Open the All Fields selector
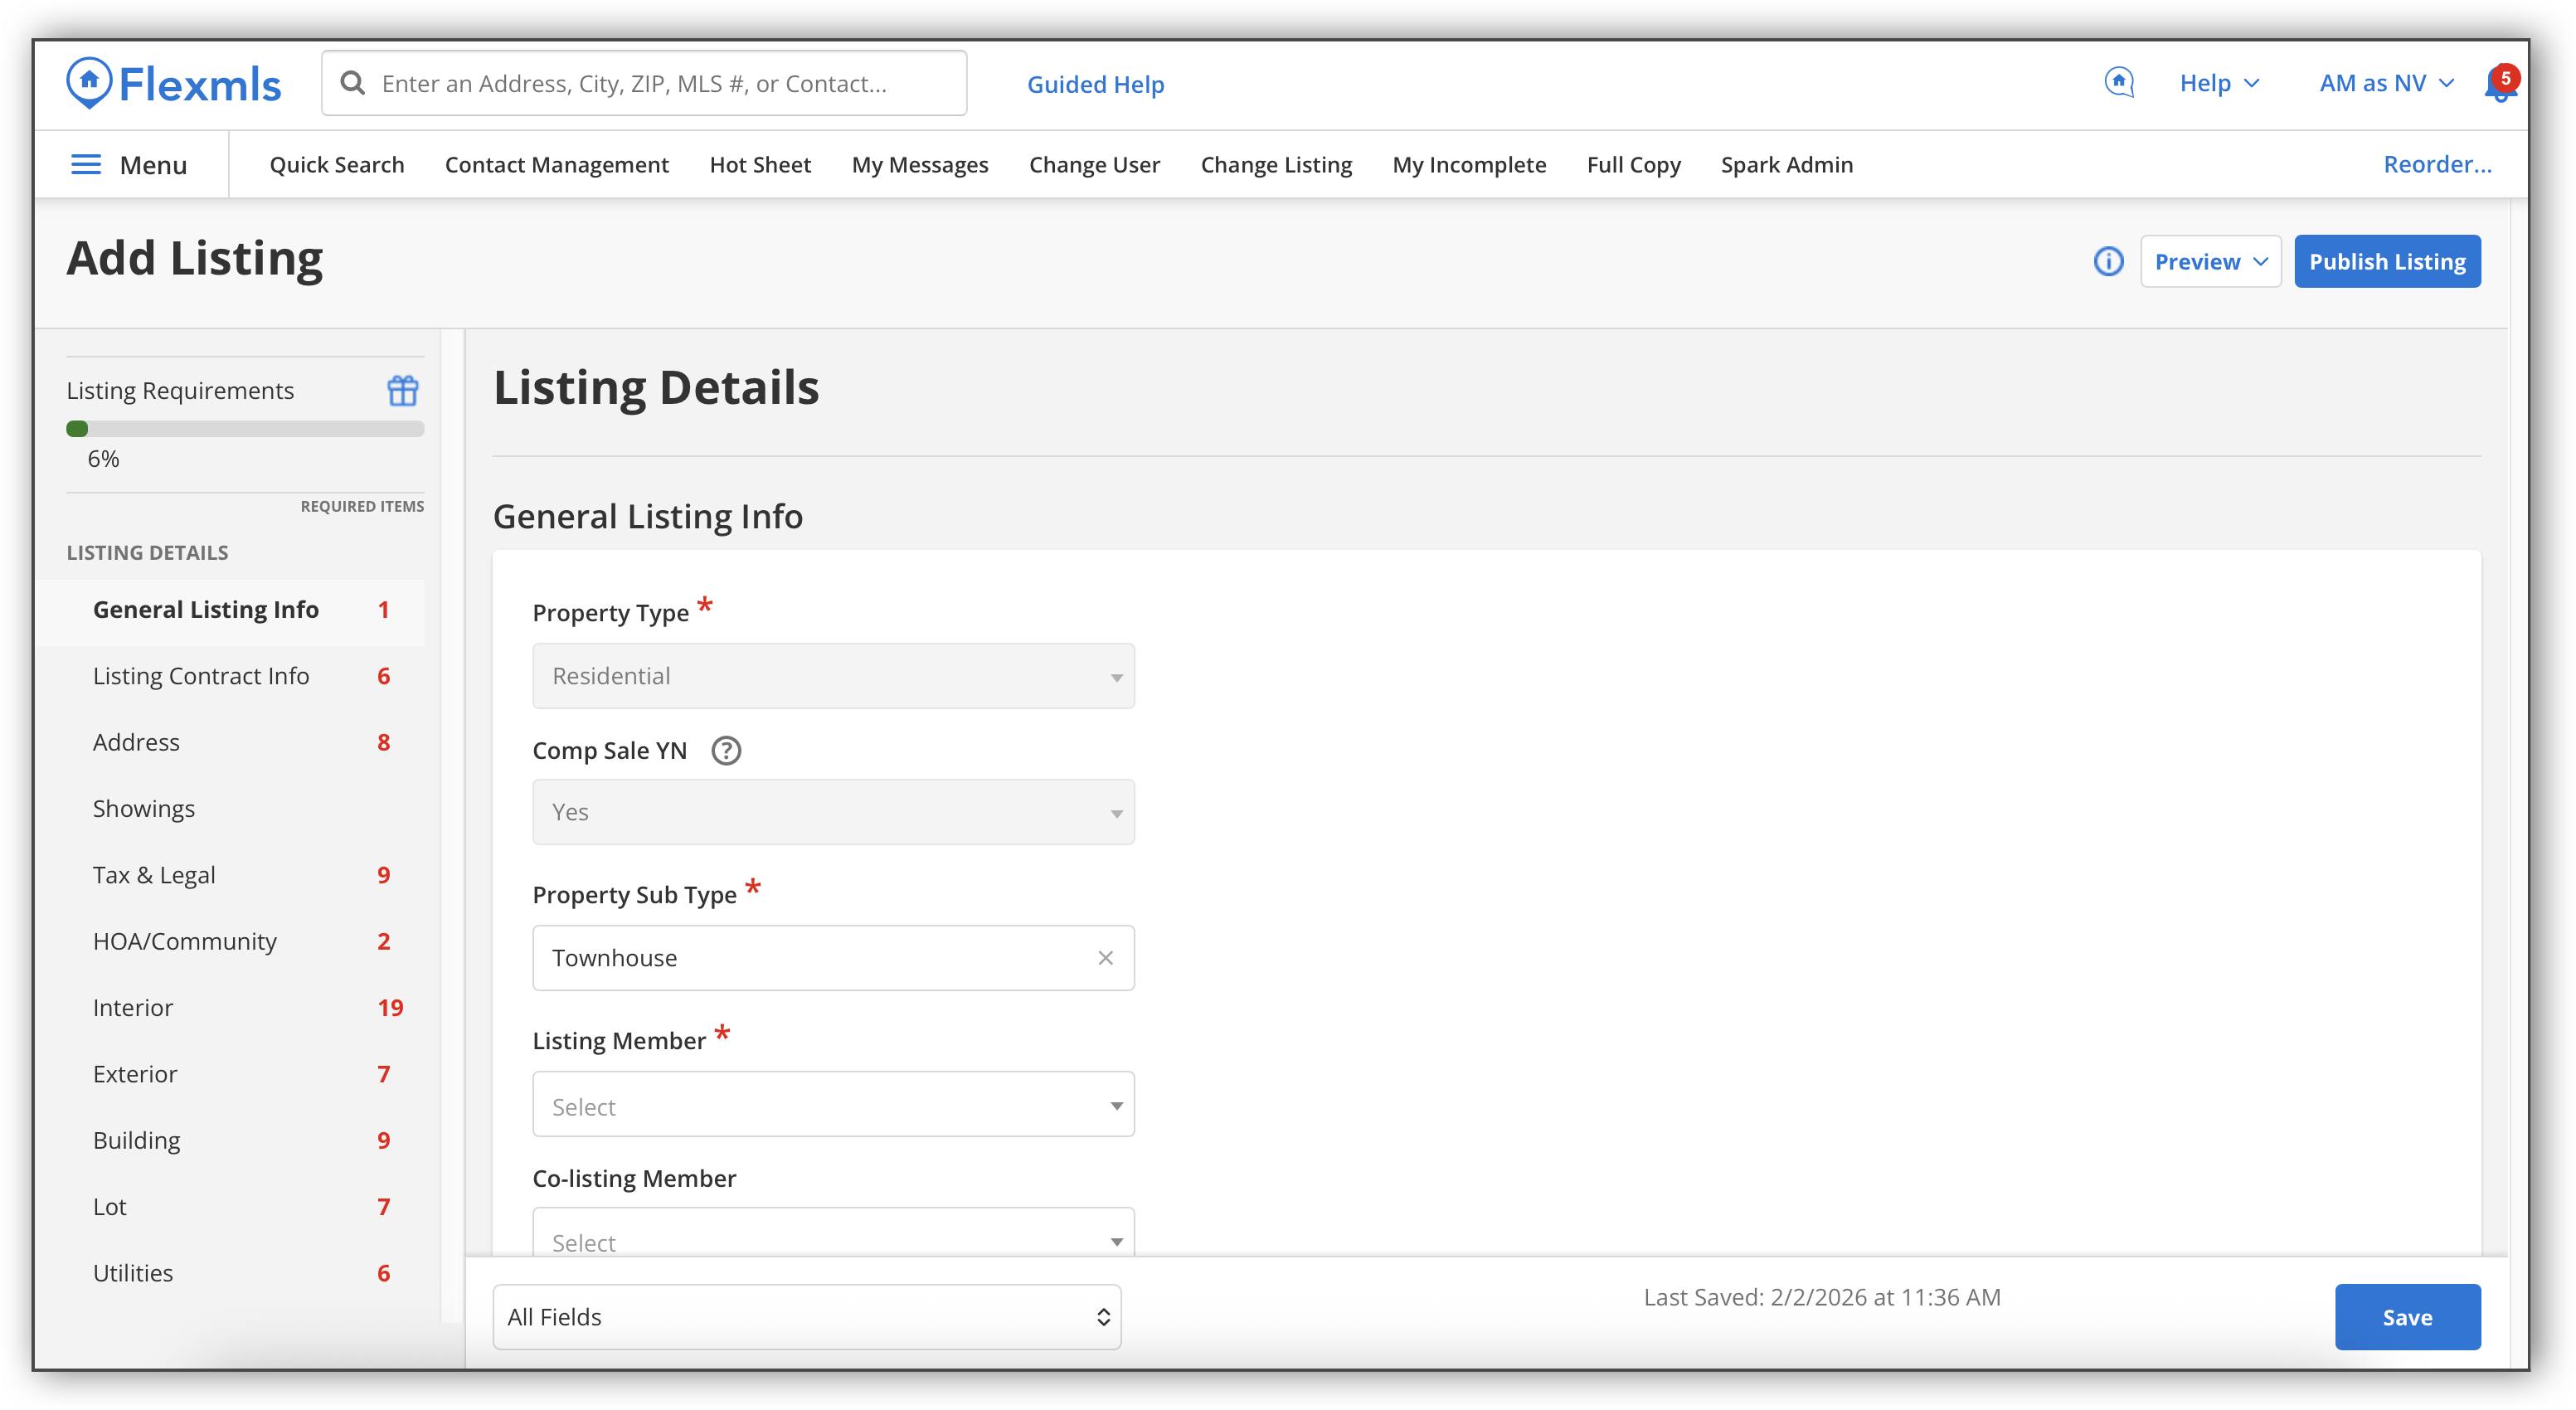 coord(806,1317)
